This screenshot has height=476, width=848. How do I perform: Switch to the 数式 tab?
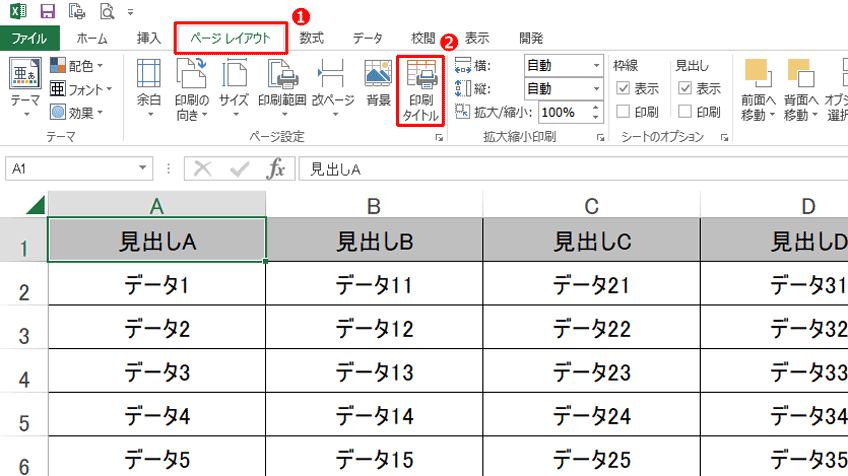point(312,38)
